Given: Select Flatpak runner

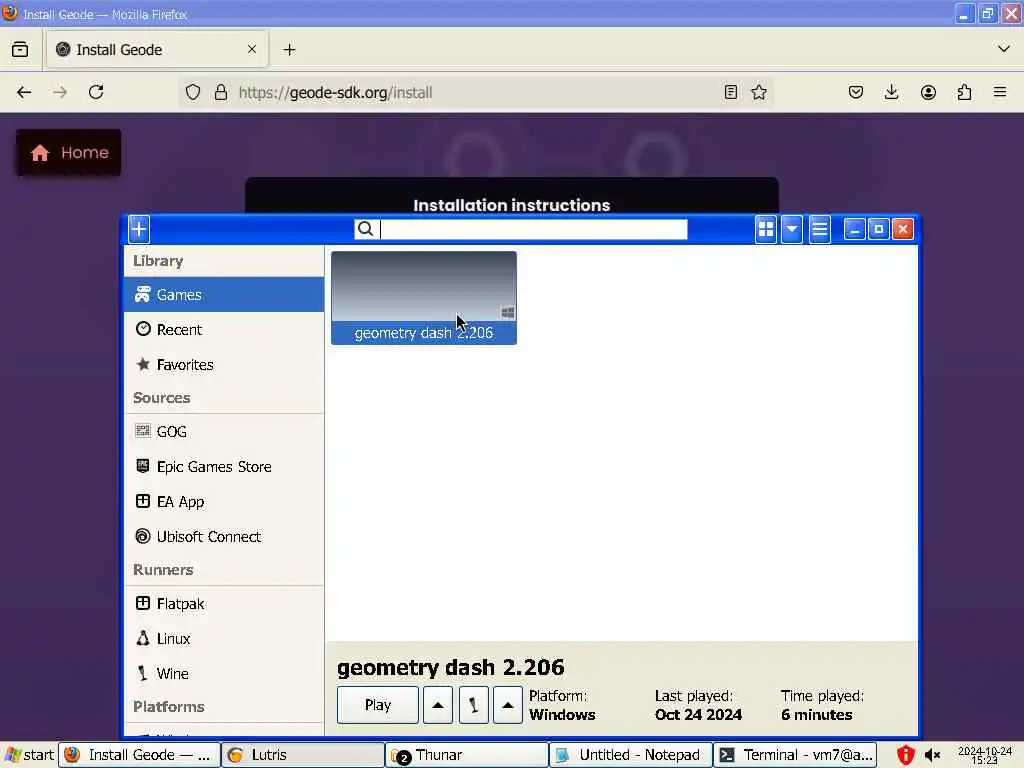Looking at the screenshot, I should click(x=223, y=604).
